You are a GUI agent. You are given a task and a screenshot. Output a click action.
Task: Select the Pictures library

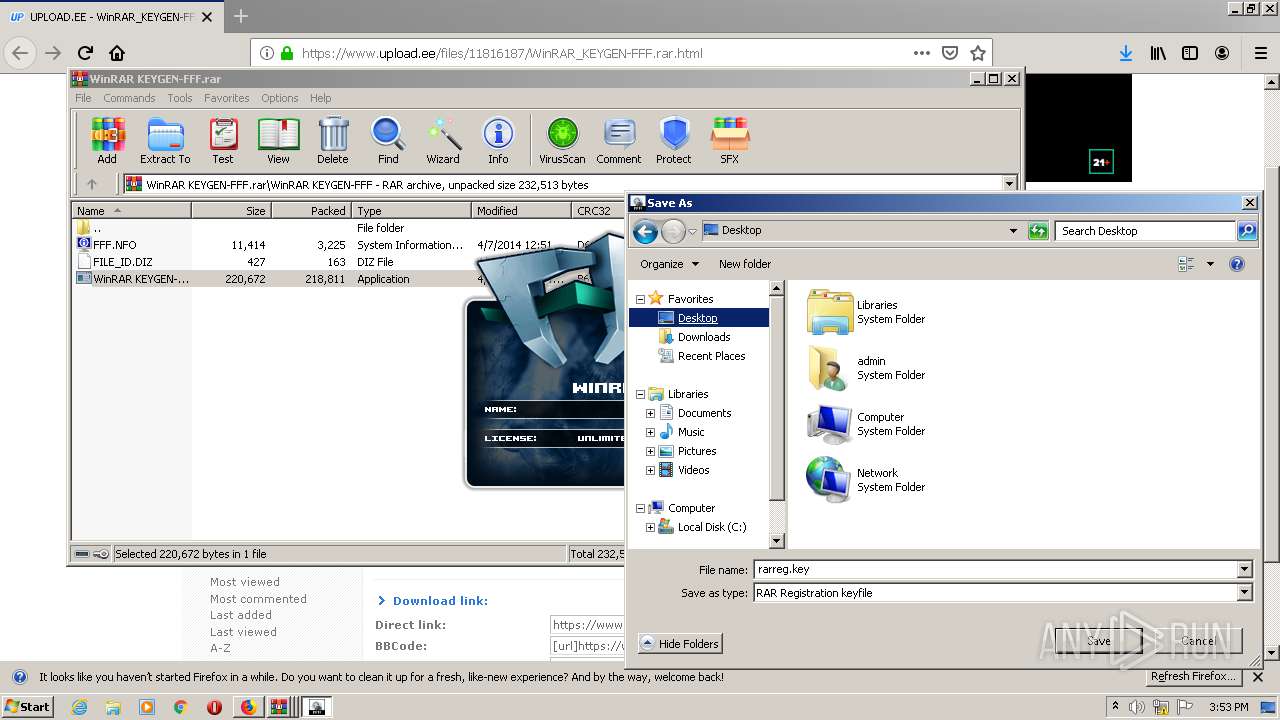point(696,451)
